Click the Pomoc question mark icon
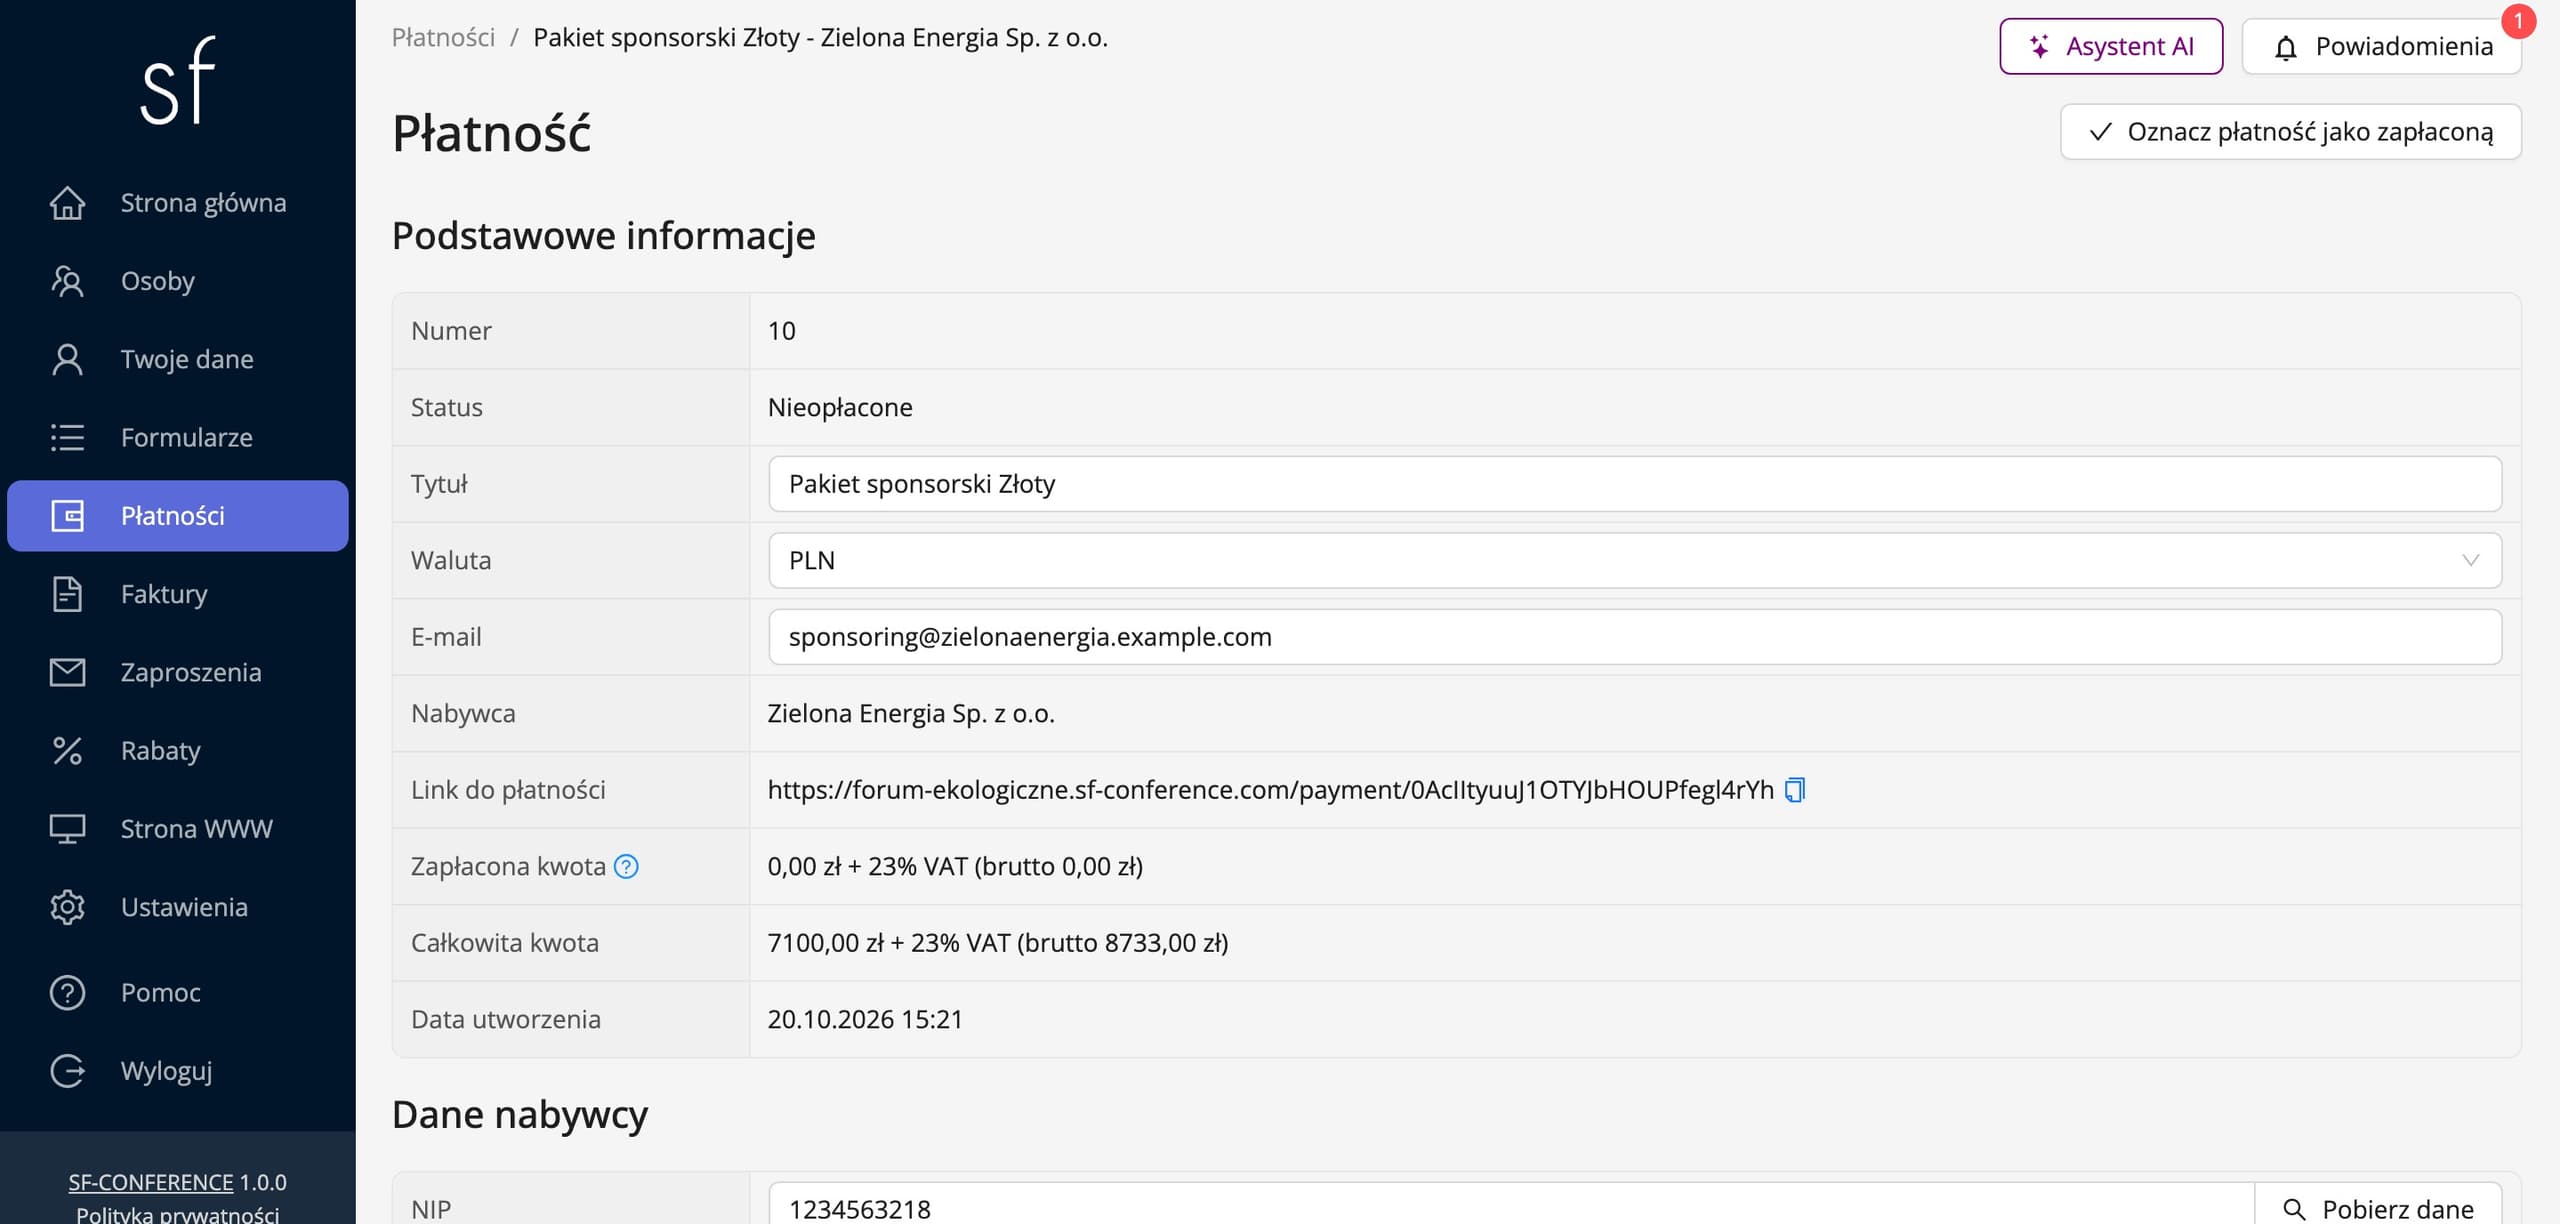Screen dimensions: 2560x1224 pyautogui.click(x=67, y=993)
